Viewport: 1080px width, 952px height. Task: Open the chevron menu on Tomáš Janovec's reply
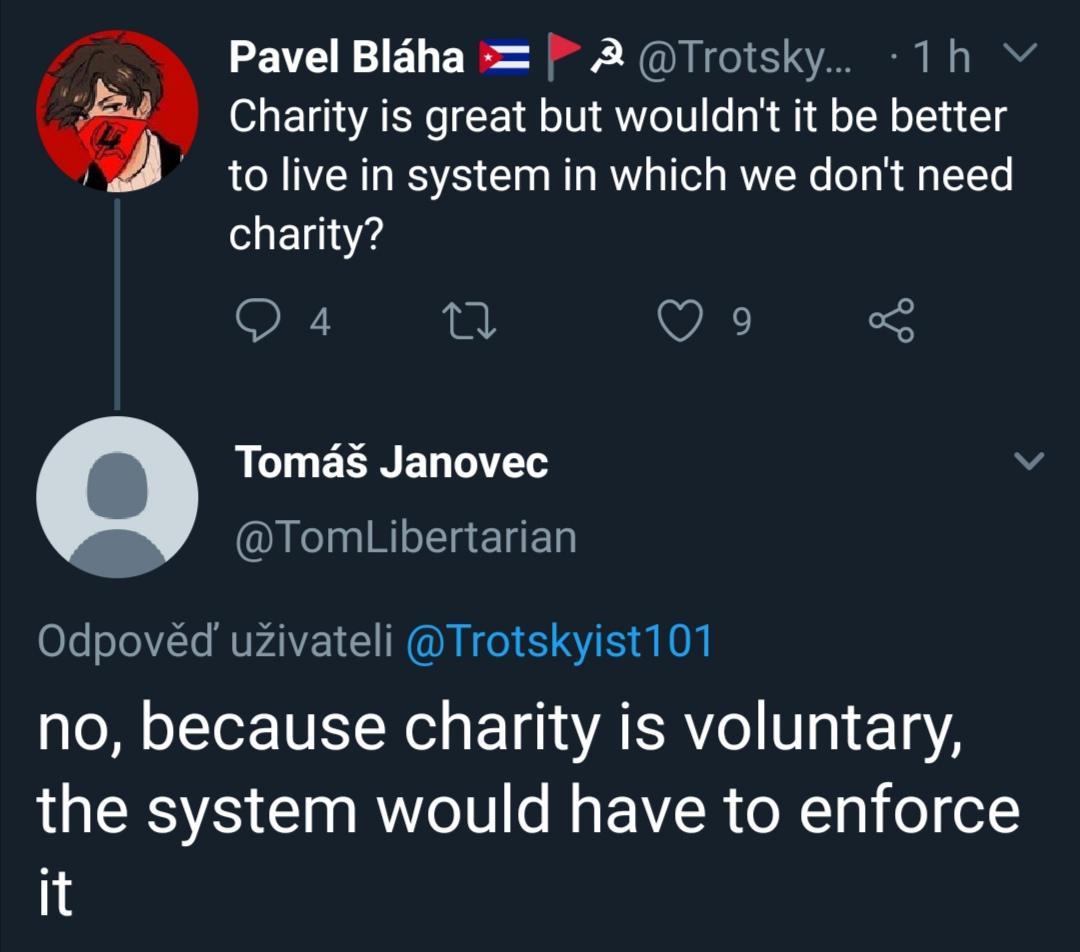1028,461
